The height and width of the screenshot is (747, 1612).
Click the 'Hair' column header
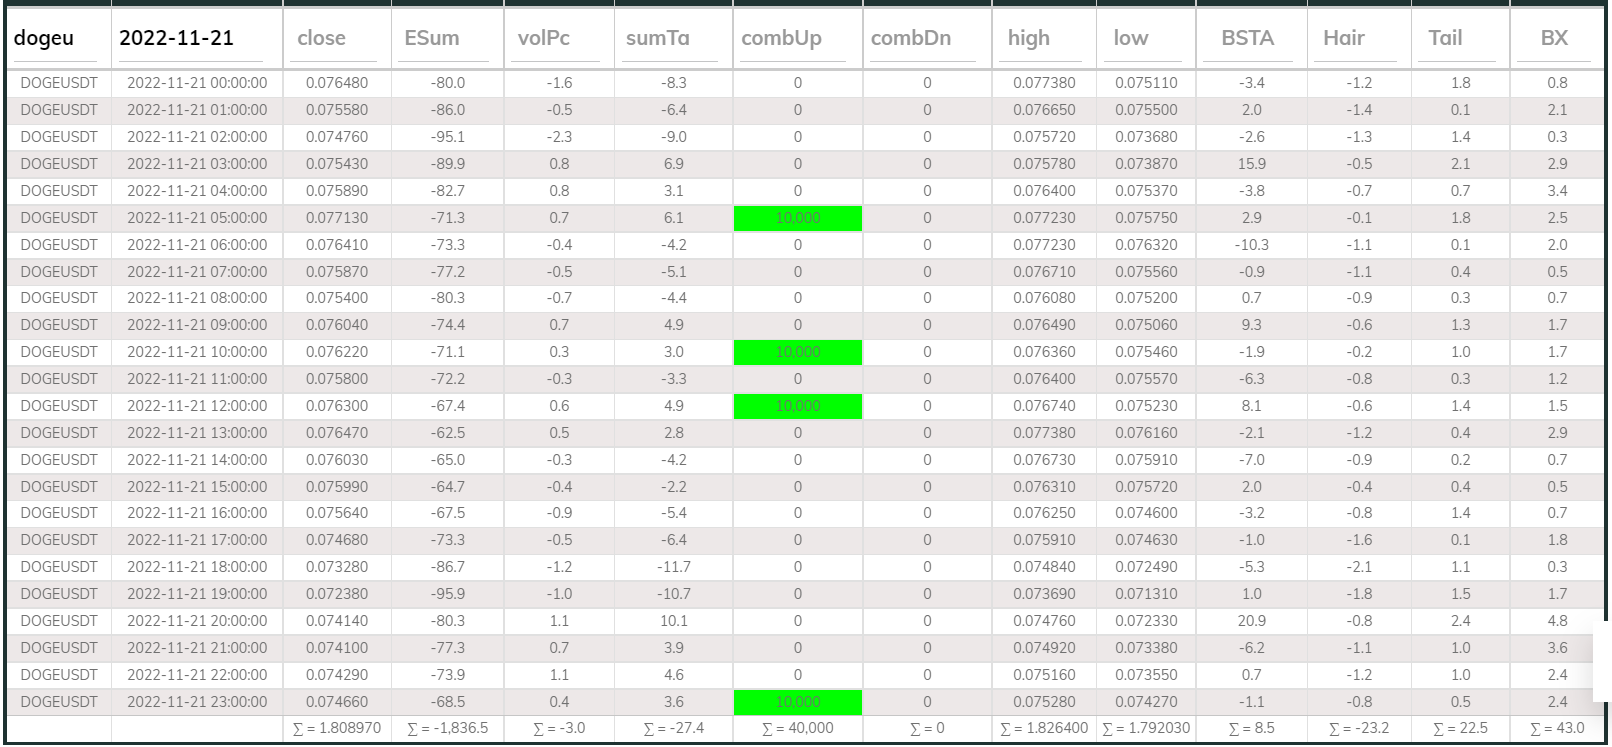pos(1344,38)
